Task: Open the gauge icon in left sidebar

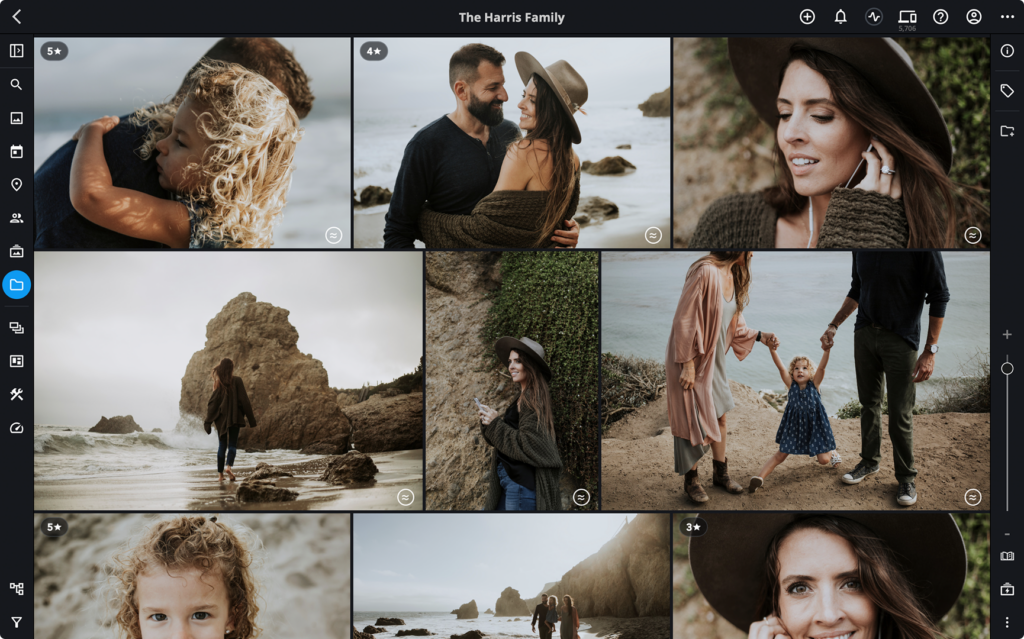Action: click(17, 428)
